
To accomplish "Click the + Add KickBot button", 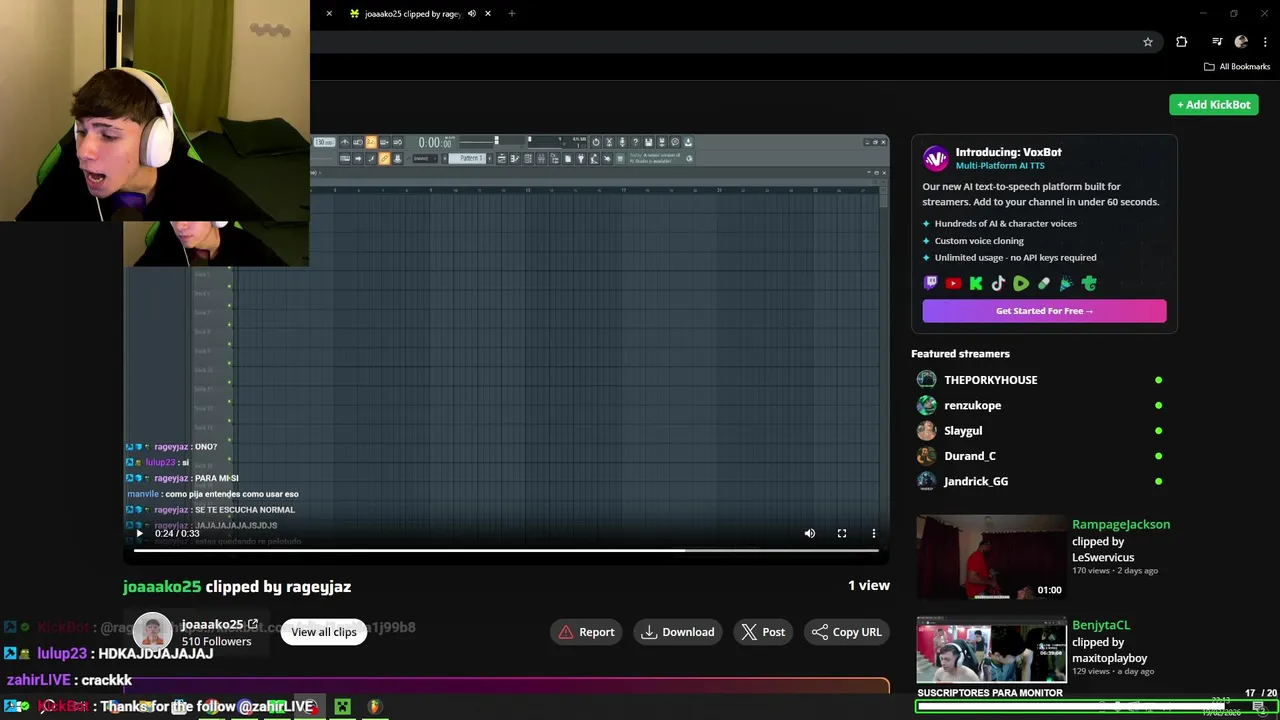I will point(1214,104).
